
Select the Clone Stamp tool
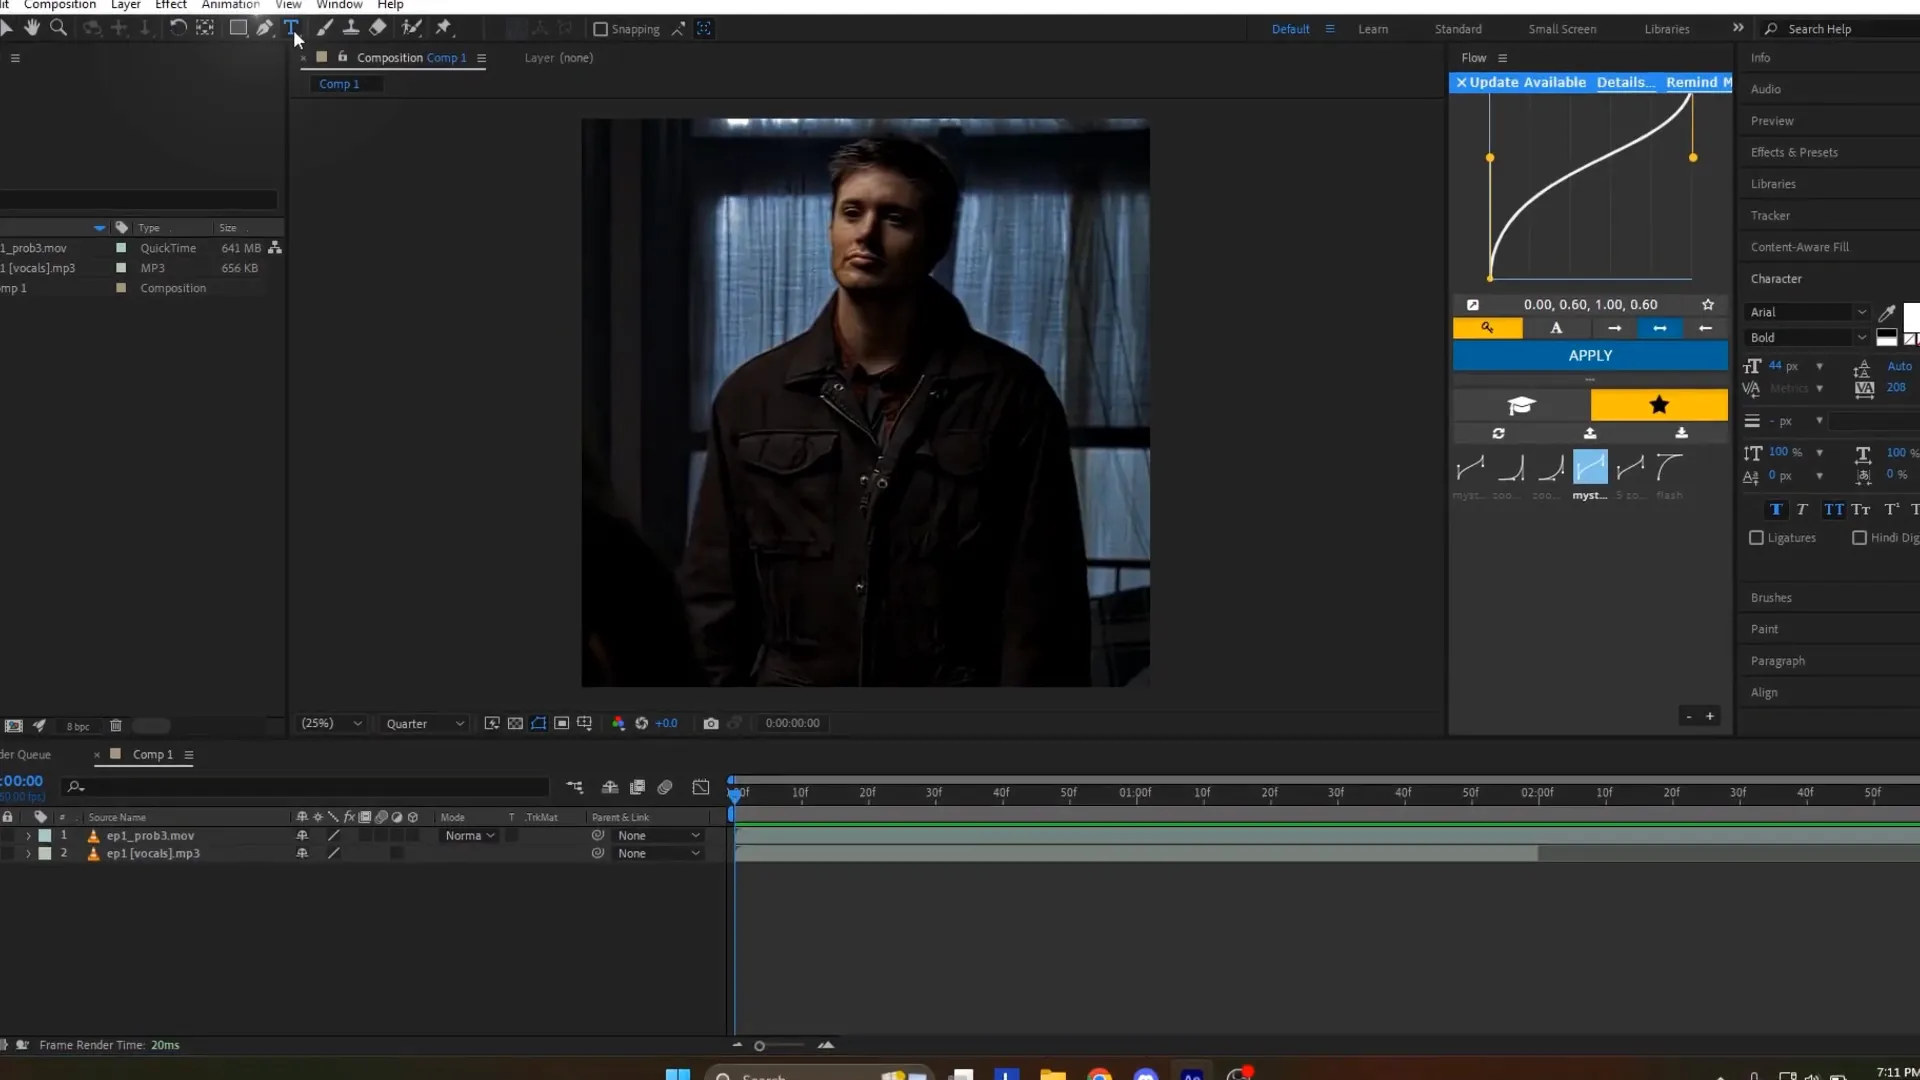[x=351, y=28]
